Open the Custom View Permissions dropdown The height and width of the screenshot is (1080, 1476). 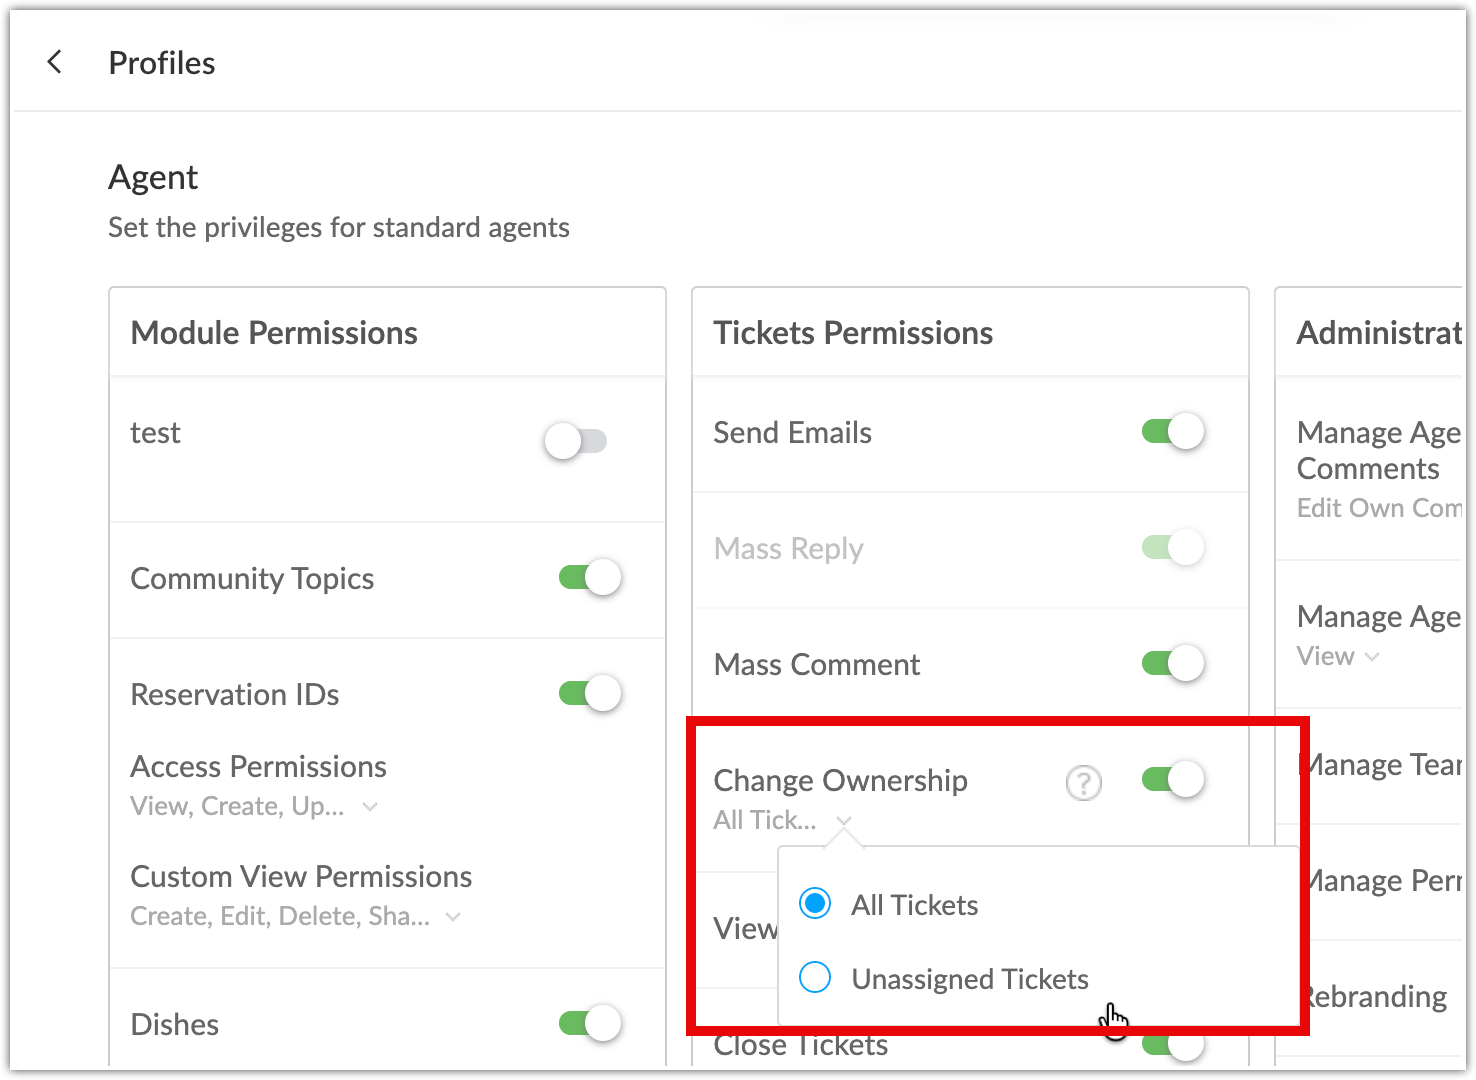coord(296,916)
